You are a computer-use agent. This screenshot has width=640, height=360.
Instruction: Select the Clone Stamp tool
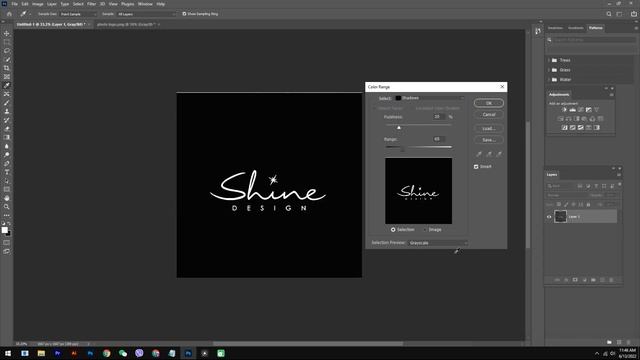tap(7, 111)
